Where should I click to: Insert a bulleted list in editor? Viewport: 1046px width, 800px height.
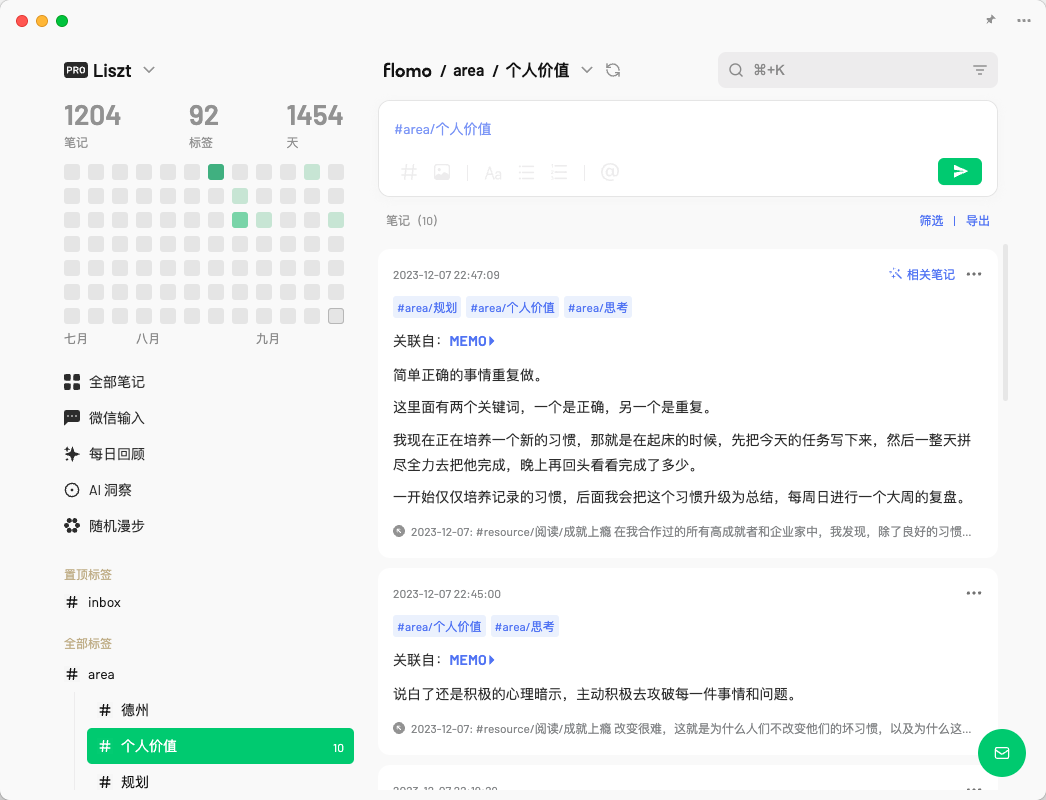click(526, 172)
